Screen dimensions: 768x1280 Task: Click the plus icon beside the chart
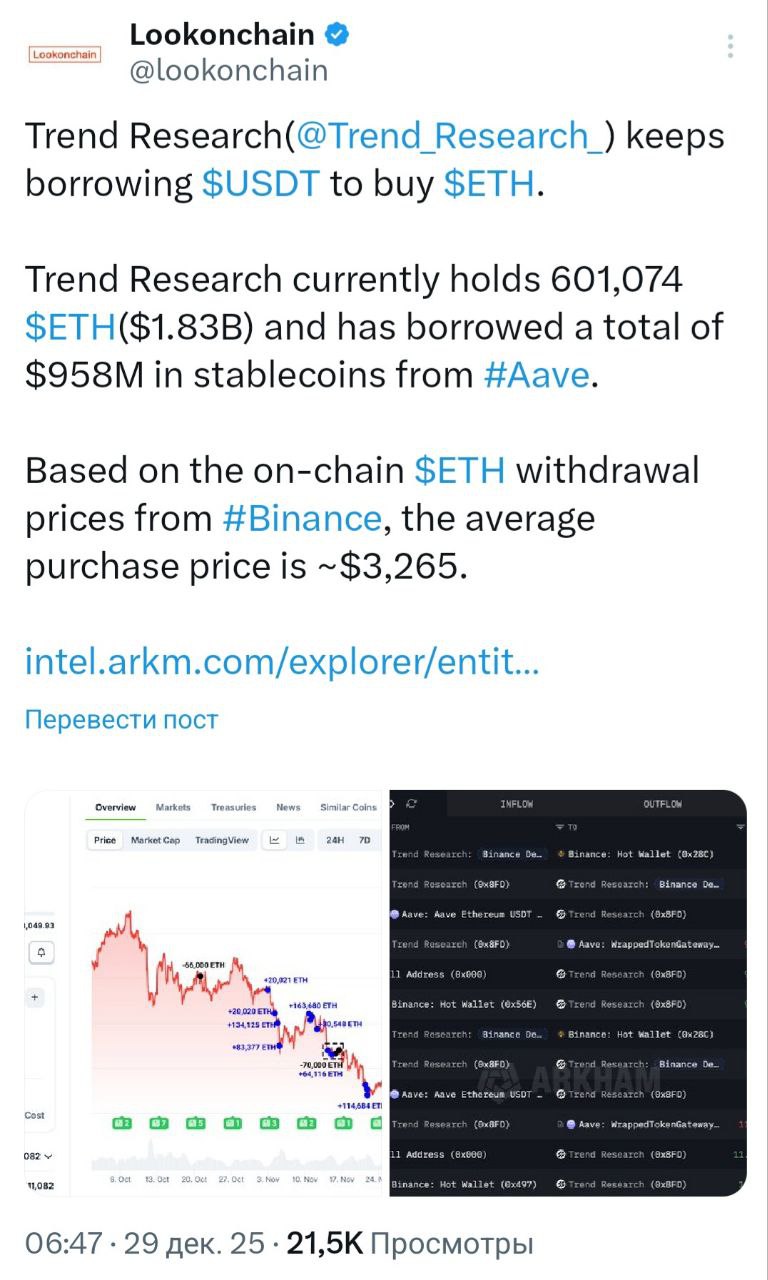[x=35, y=997]
